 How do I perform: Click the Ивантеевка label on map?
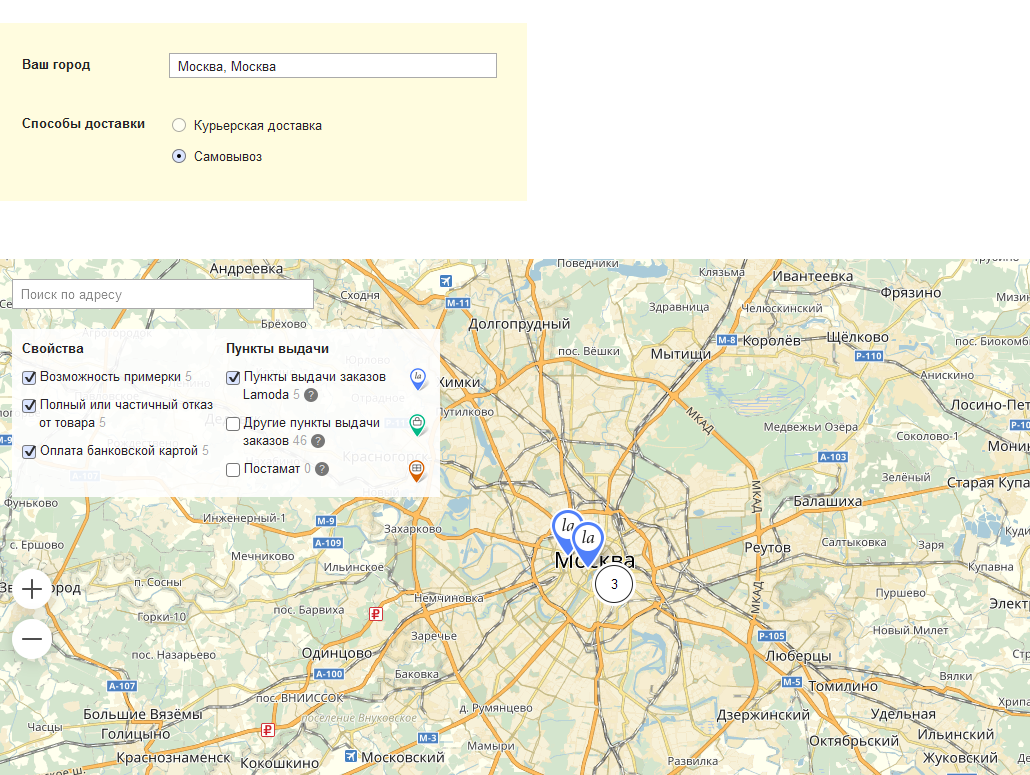pos(813,277)
